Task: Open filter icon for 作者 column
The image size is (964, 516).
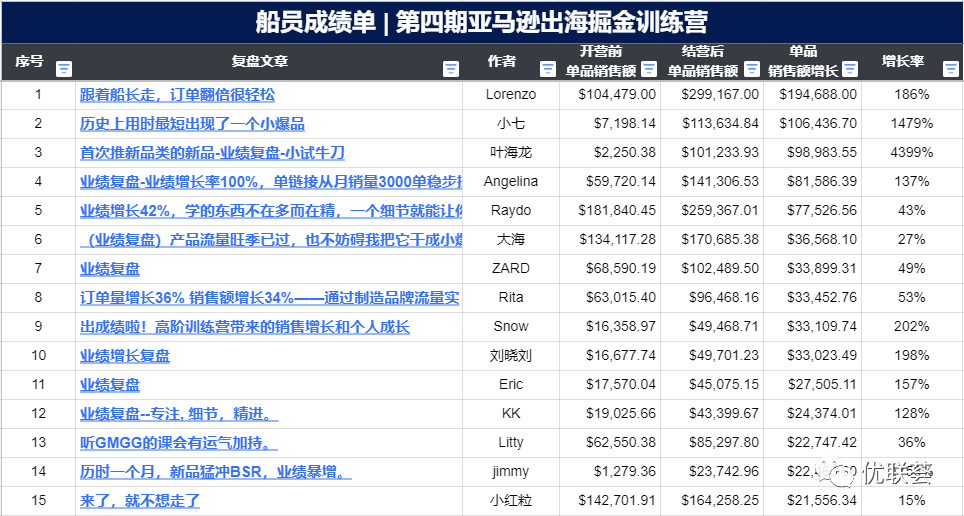Action: (547, 69)
